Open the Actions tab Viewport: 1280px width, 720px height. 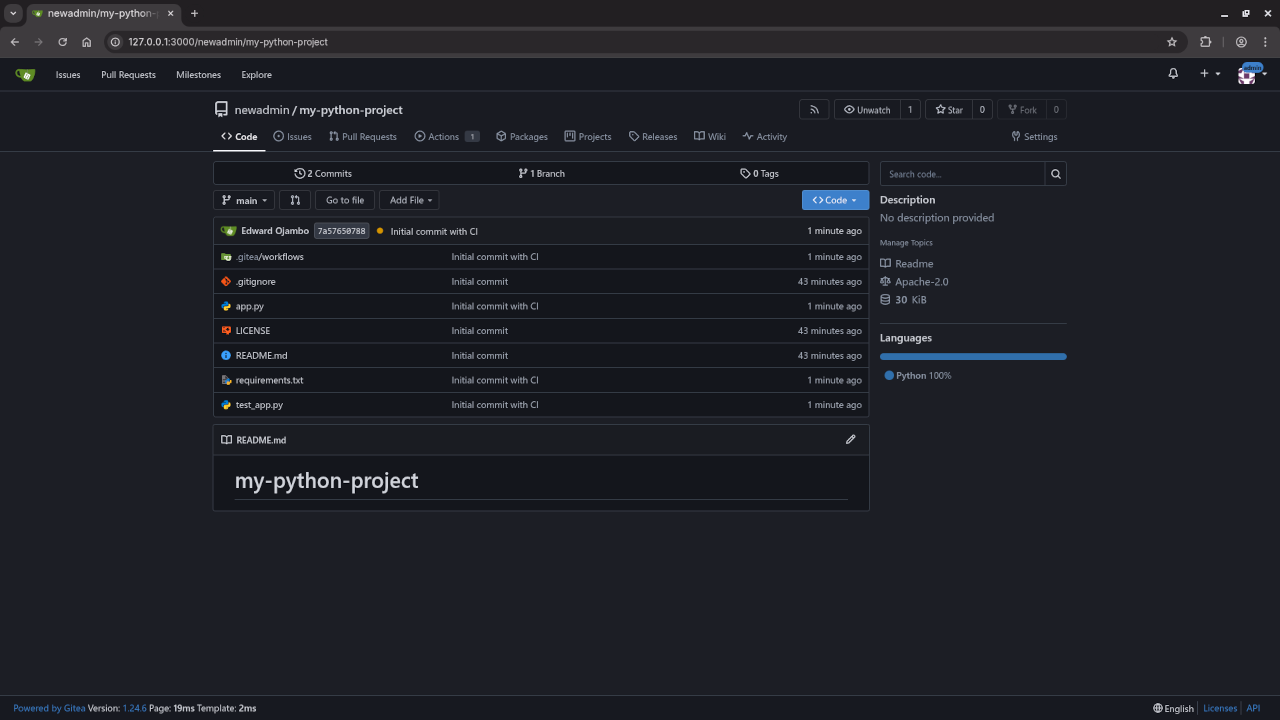click(x=447, y=137)
